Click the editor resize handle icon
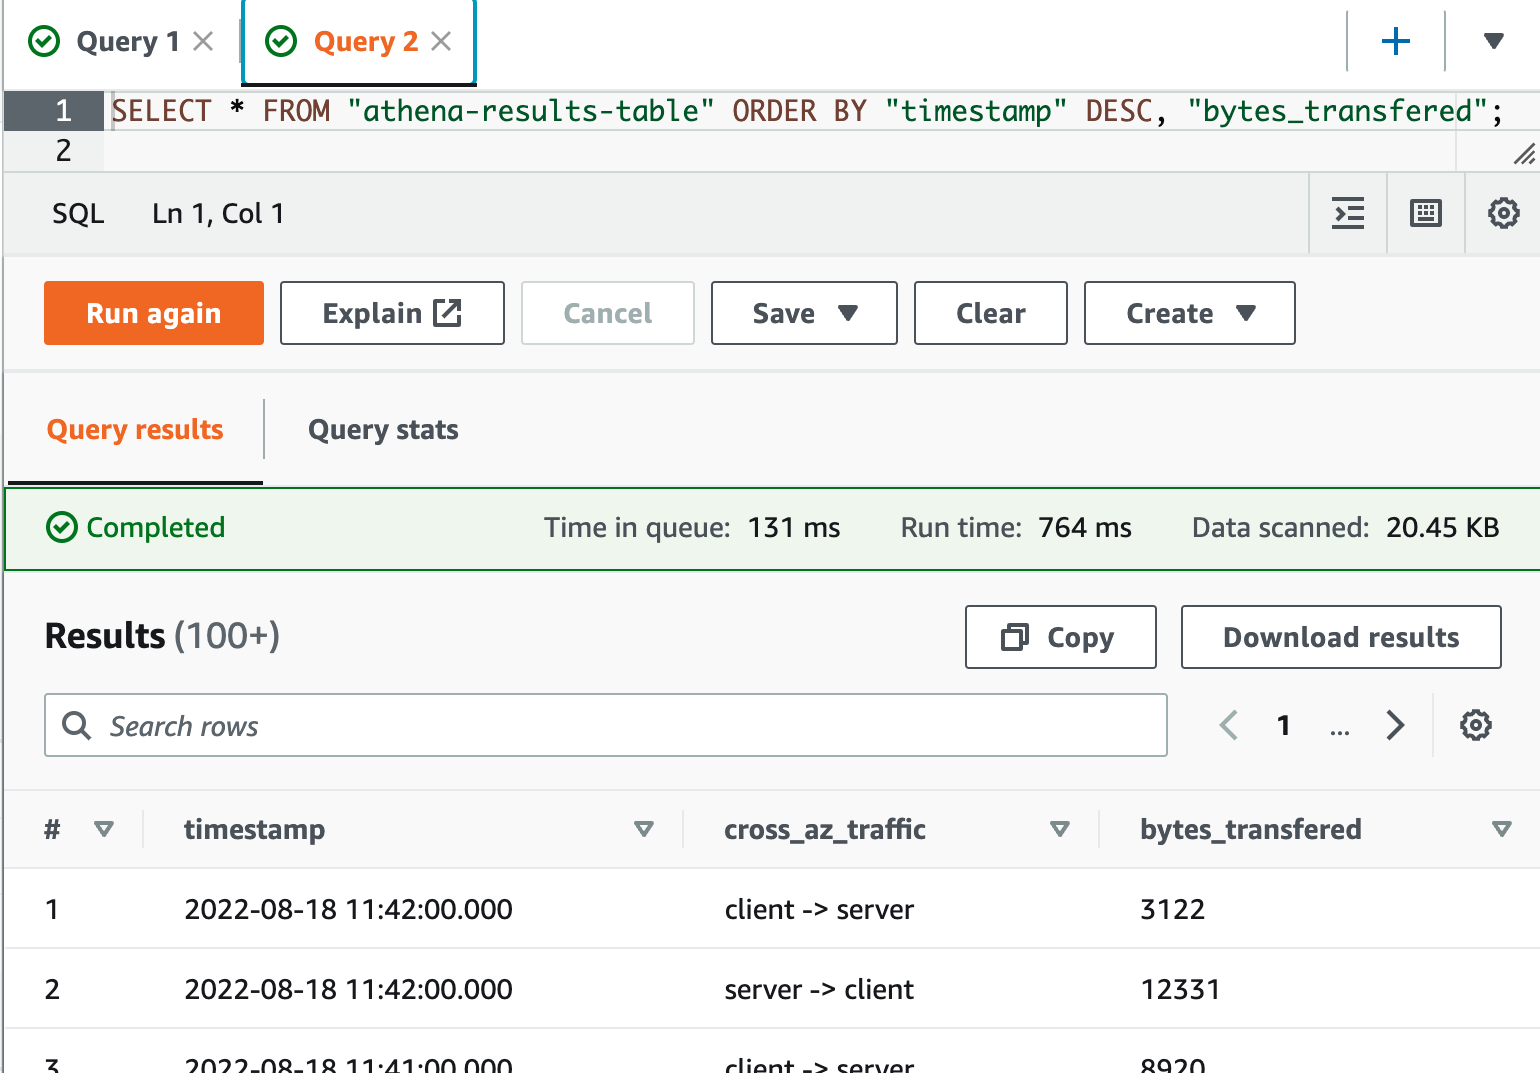 (x=1523, y=154)
